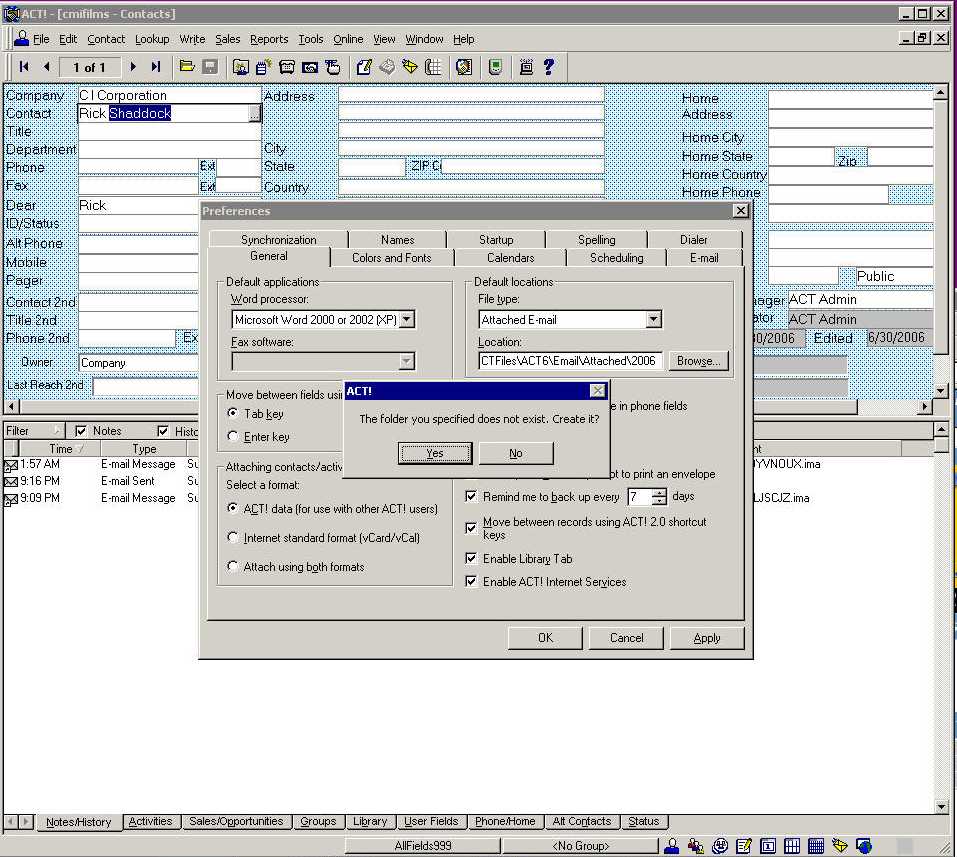
Task: Open the Reports menu
Action: 269,39
